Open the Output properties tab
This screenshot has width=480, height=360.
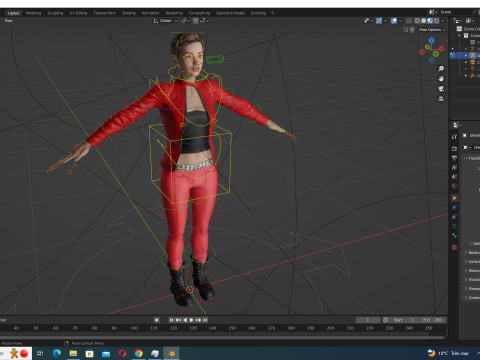[454, 158]
